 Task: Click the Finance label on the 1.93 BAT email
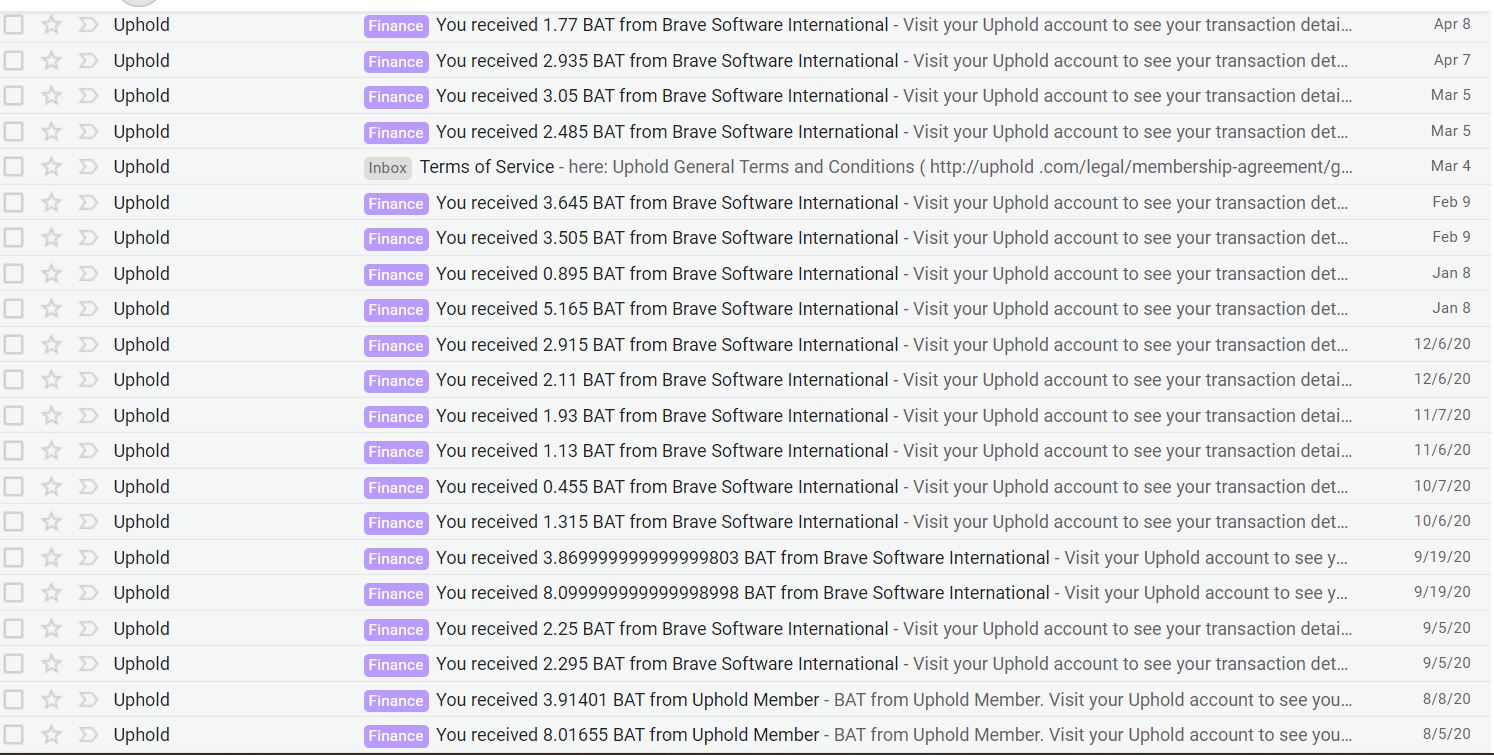[x=396, y=416]
